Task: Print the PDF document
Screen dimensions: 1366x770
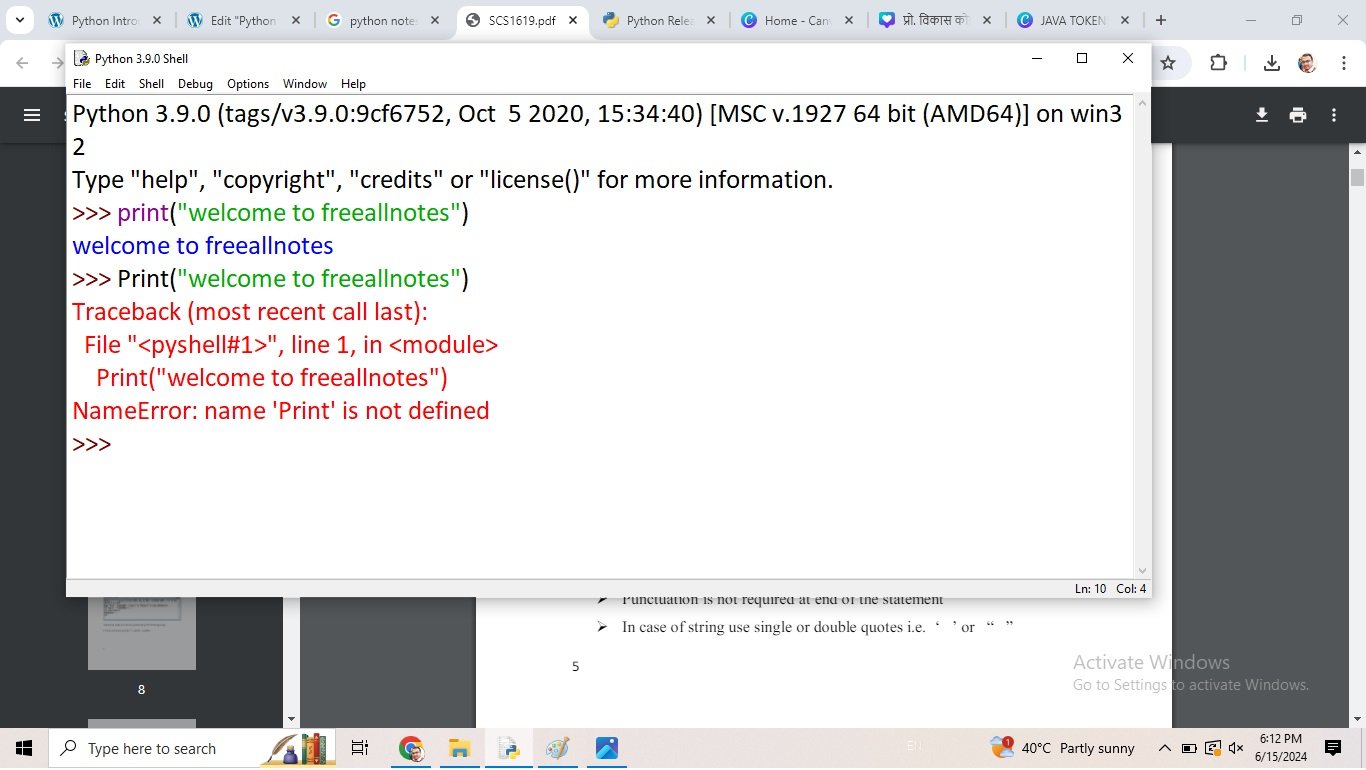Action: (x=1298, y=115)
